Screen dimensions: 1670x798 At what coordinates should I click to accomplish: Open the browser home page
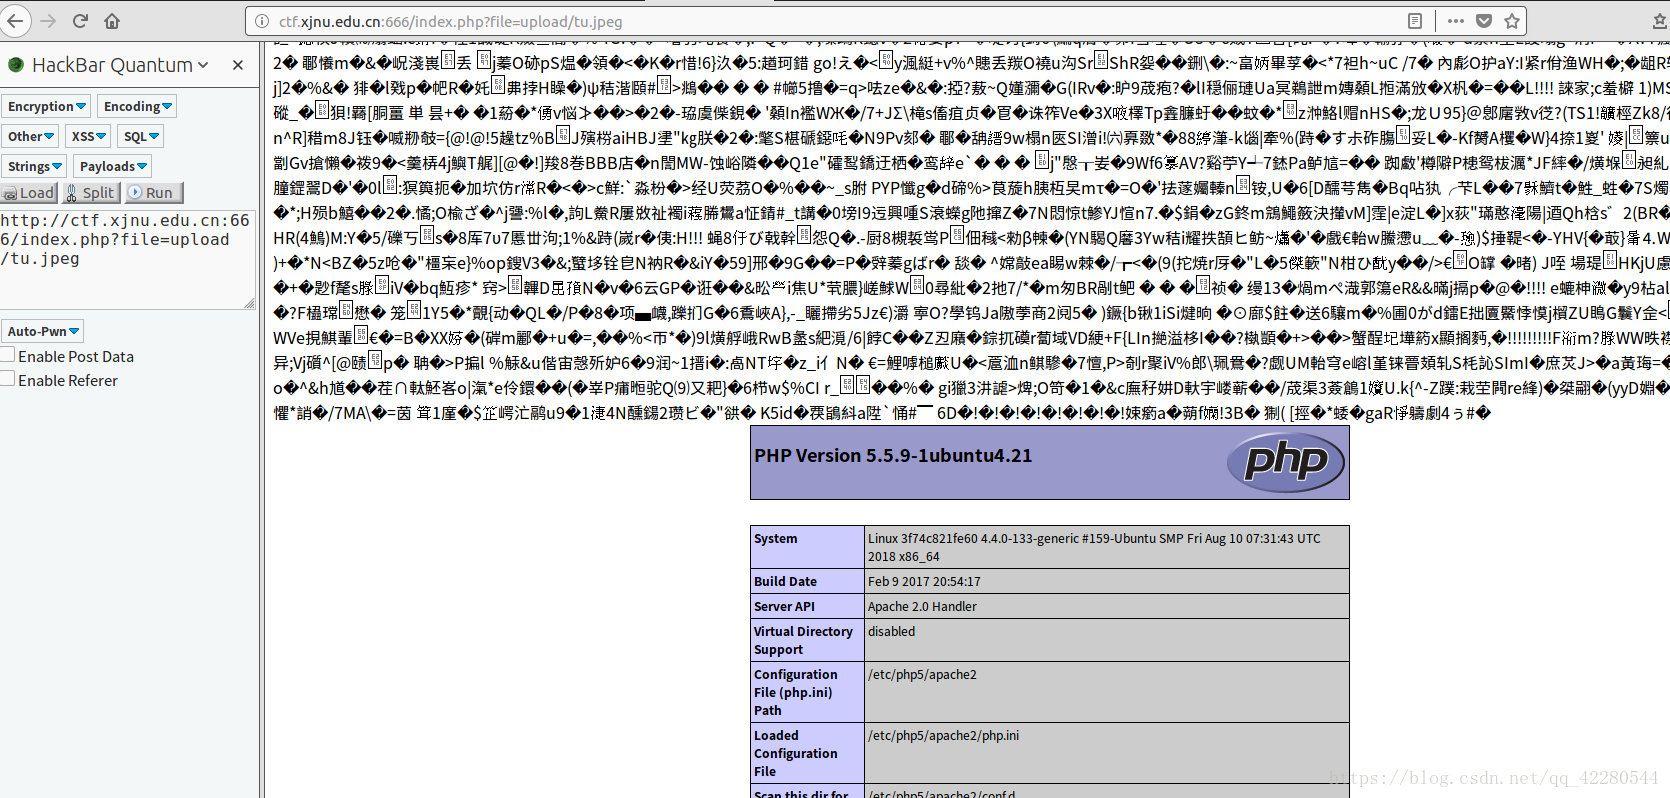112,21
